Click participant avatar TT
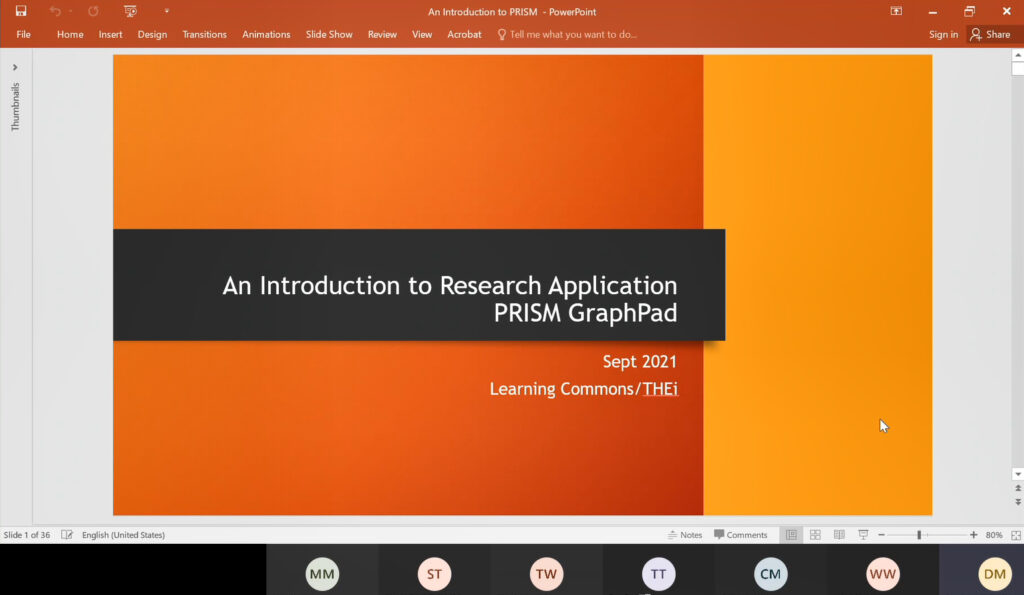Image resolution: width=1024 pixels, height=595 pixels. click(x=658, y=574)
